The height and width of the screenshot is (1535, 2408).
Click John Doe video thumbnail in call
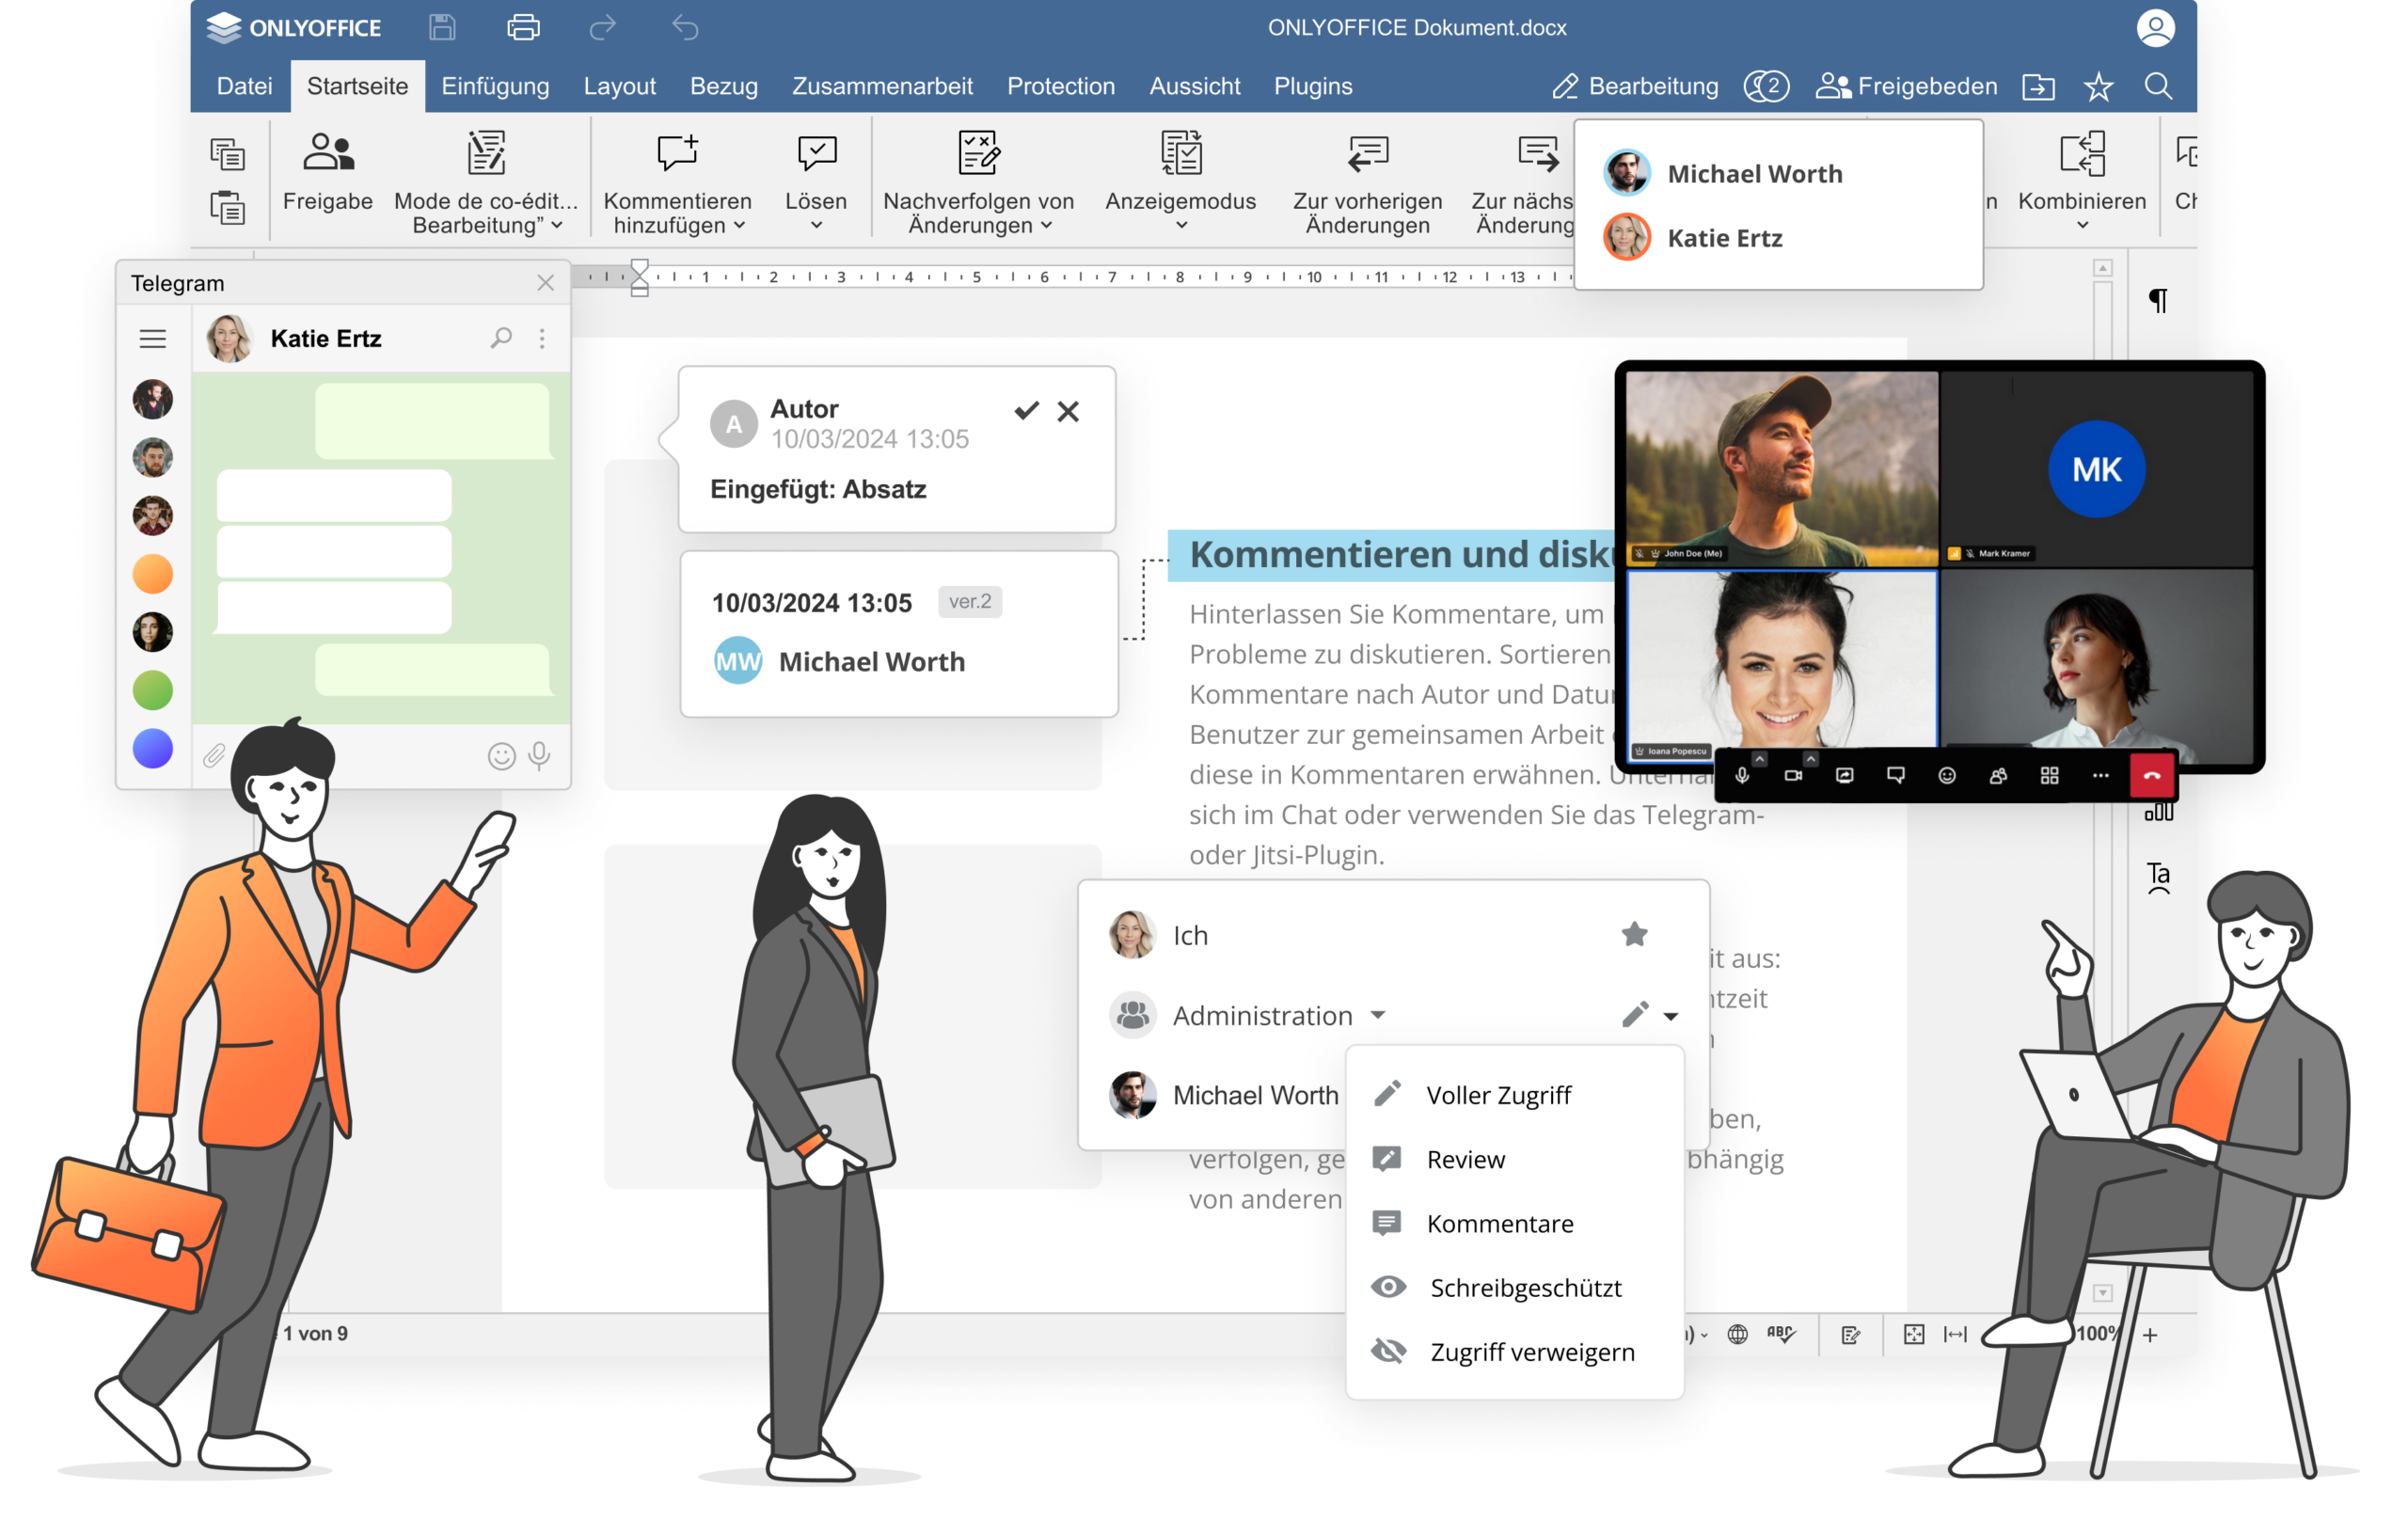click(1781, 469)
